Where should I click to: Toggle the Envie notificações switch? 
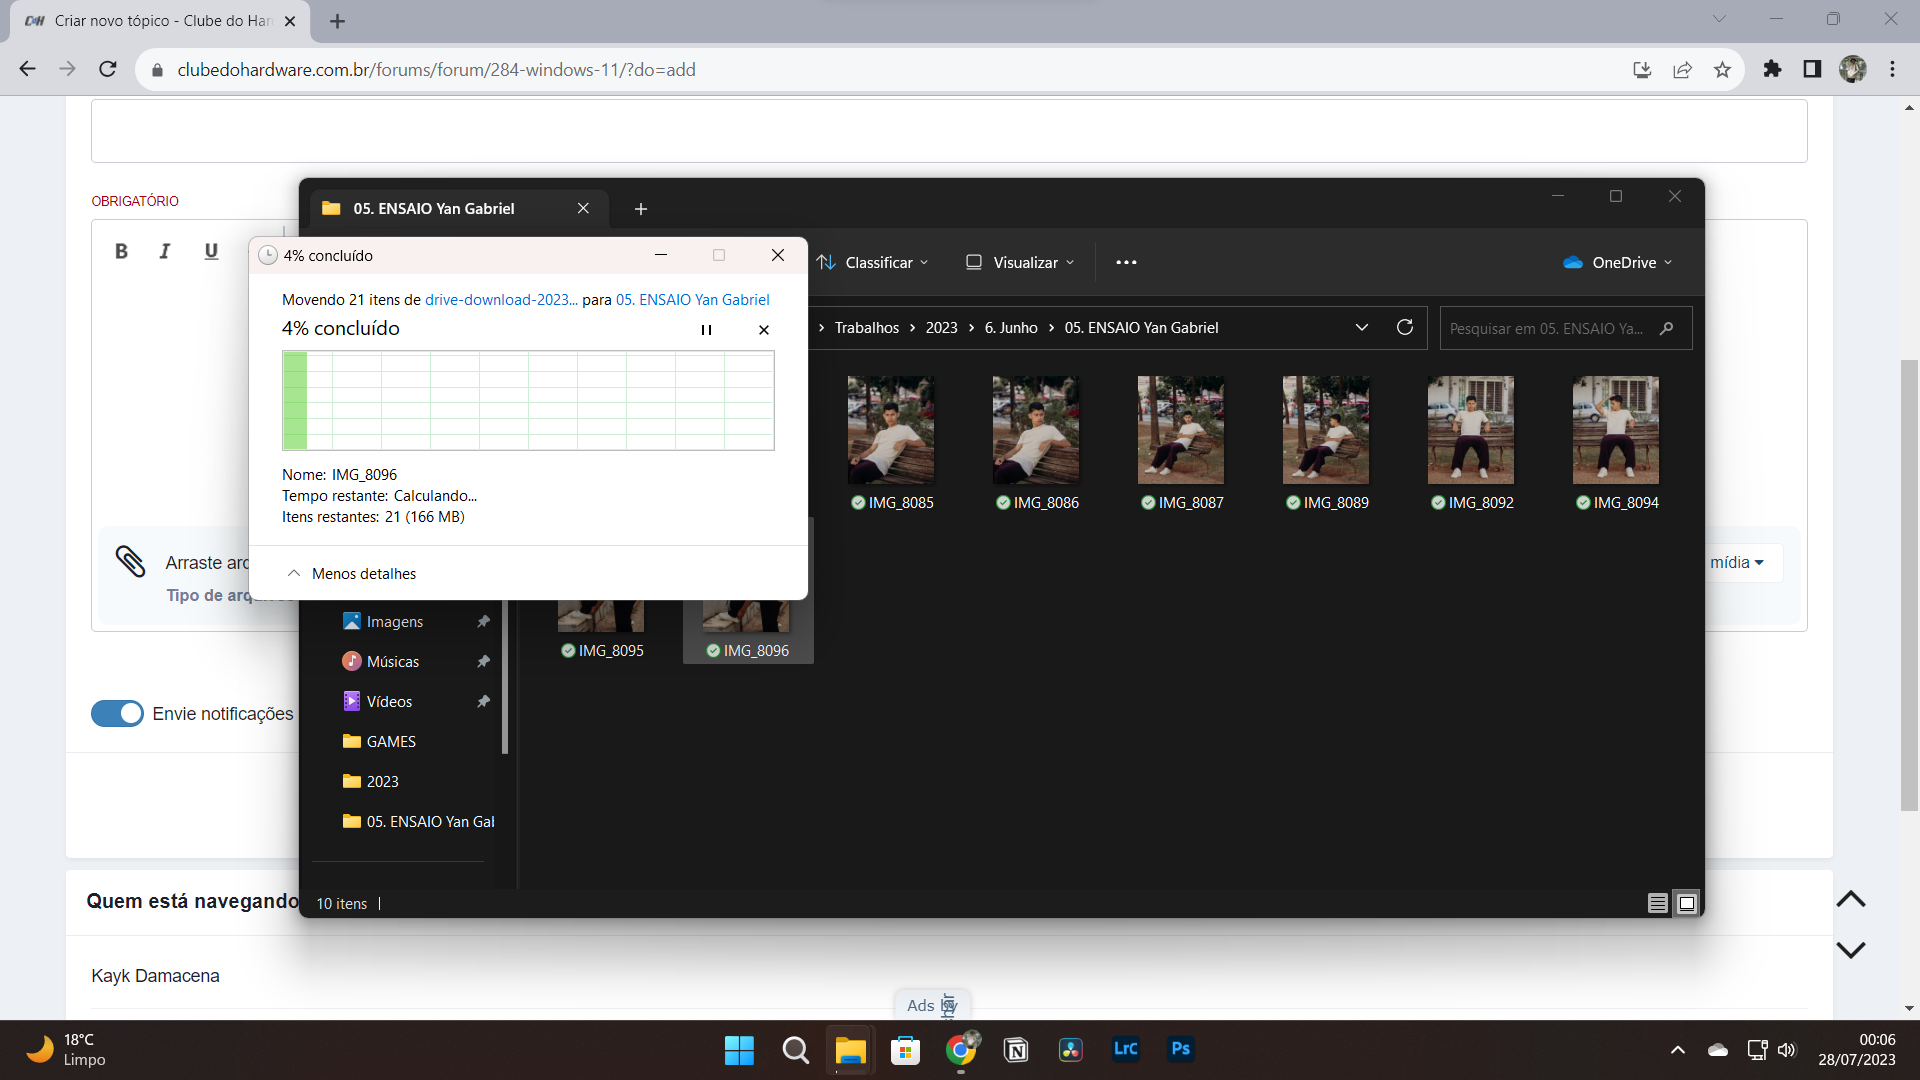point(117,714)
